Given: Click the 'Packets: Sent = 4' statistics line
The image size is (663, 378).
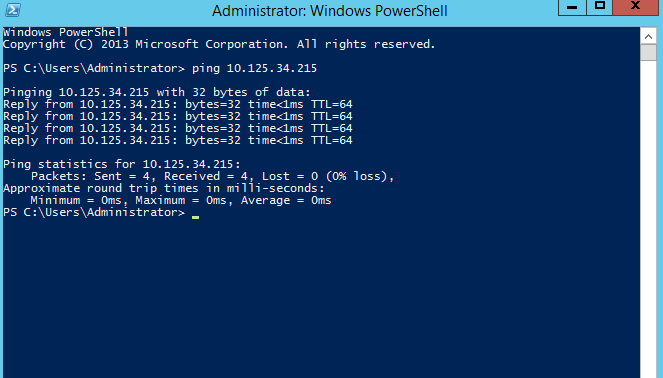Looking at the screenshot, I should [212, 176].
